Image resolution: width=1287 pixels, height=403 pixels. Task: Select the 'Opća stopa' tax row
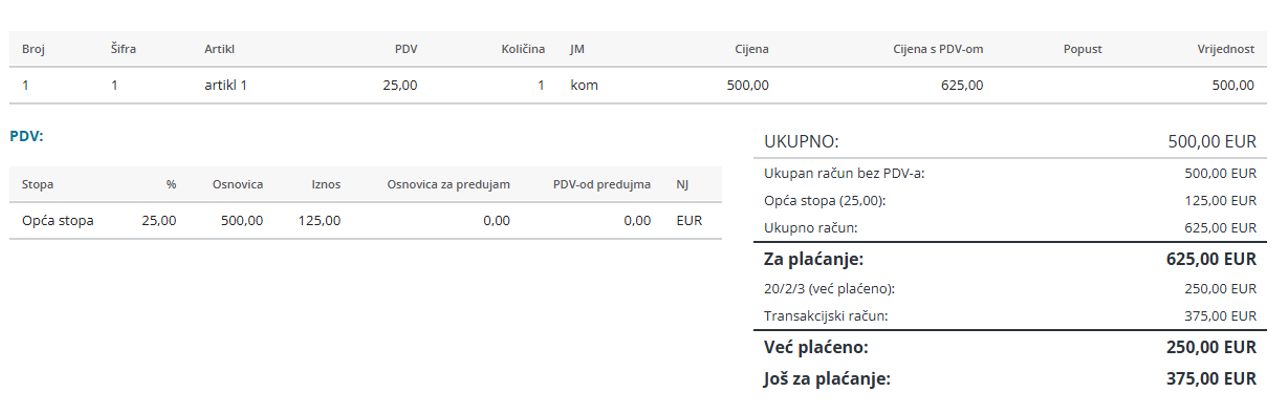pos(58,220)
